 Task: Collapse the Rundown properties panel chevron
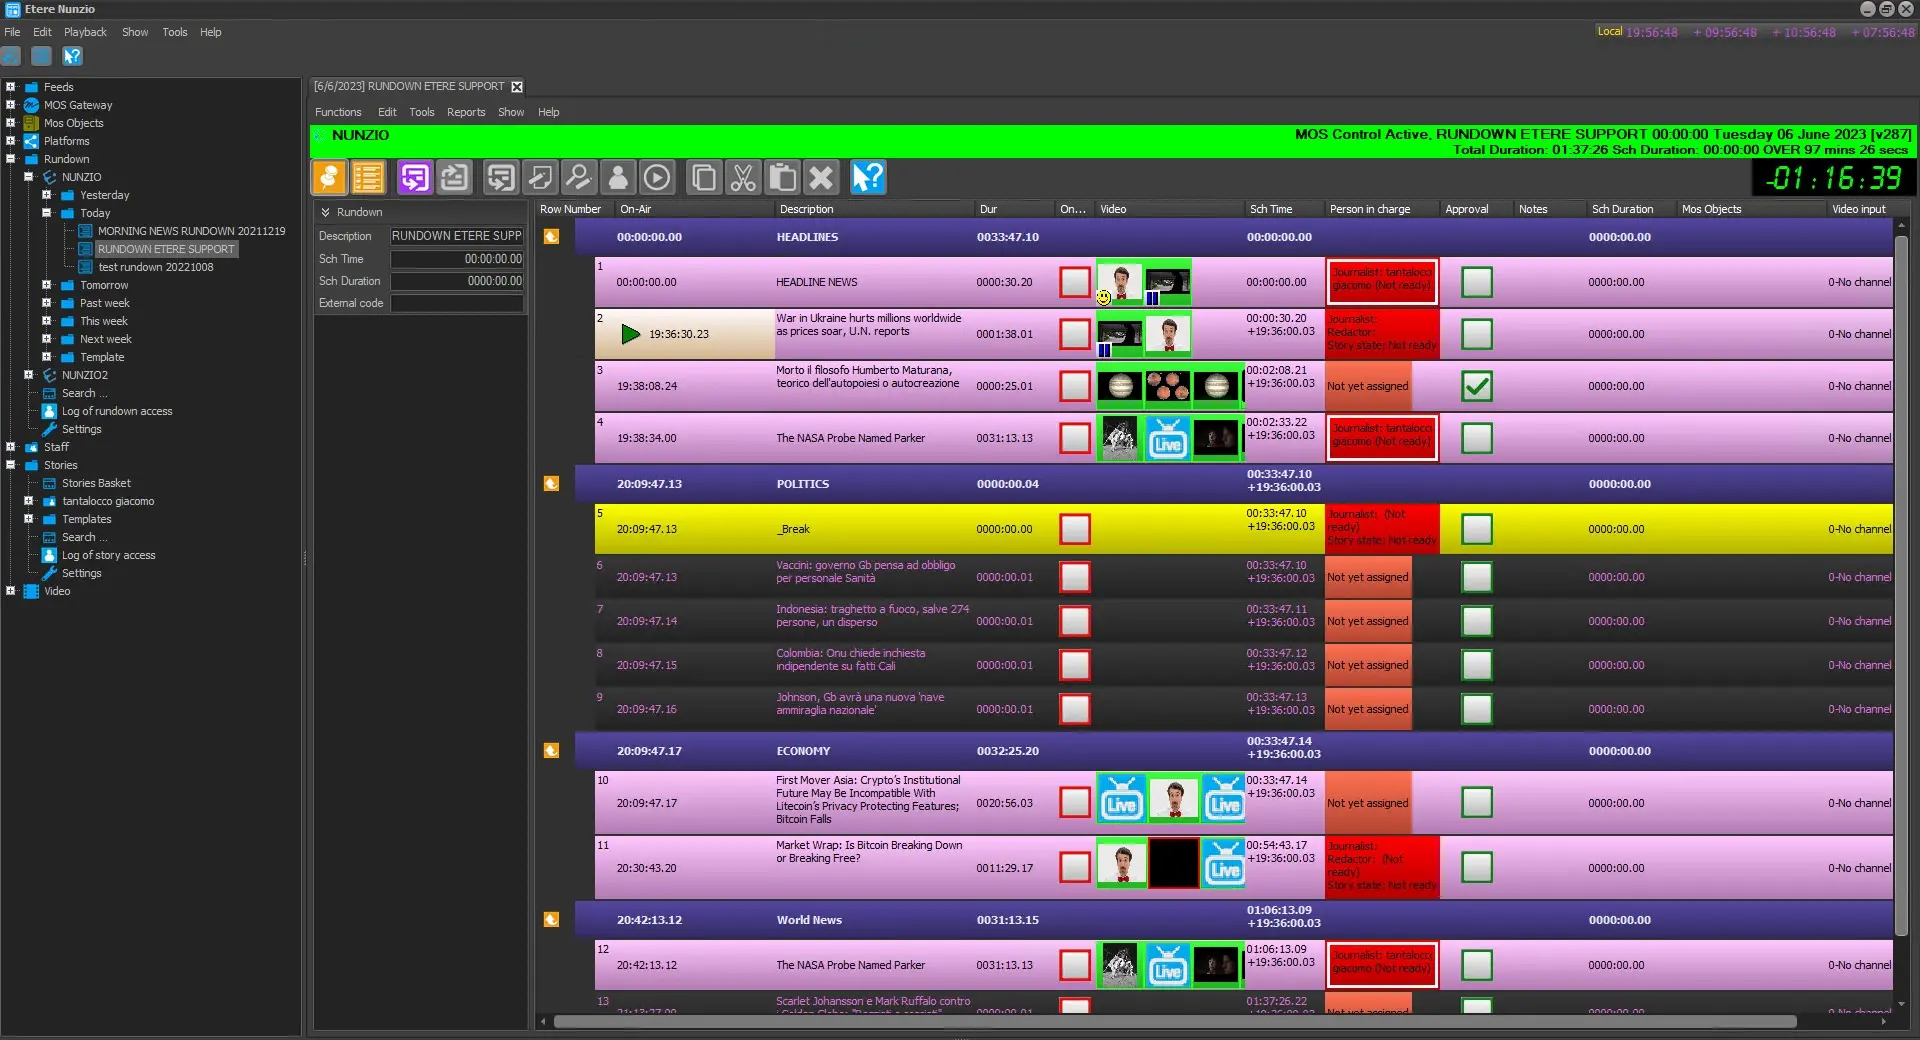click(x=325, y=212)
